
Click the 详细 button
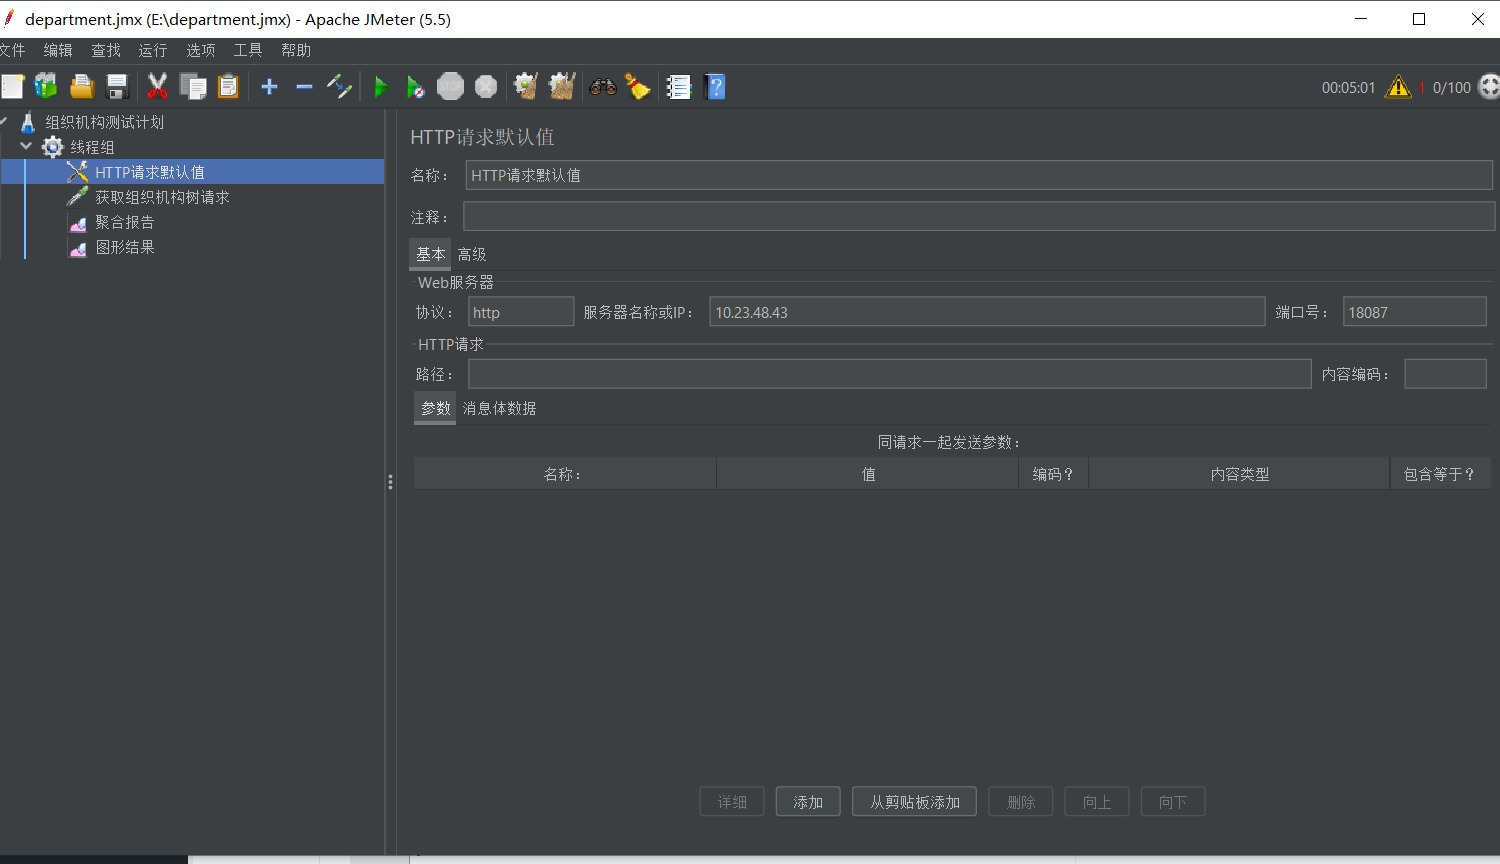pyautogui.click(x=732, y=802)
